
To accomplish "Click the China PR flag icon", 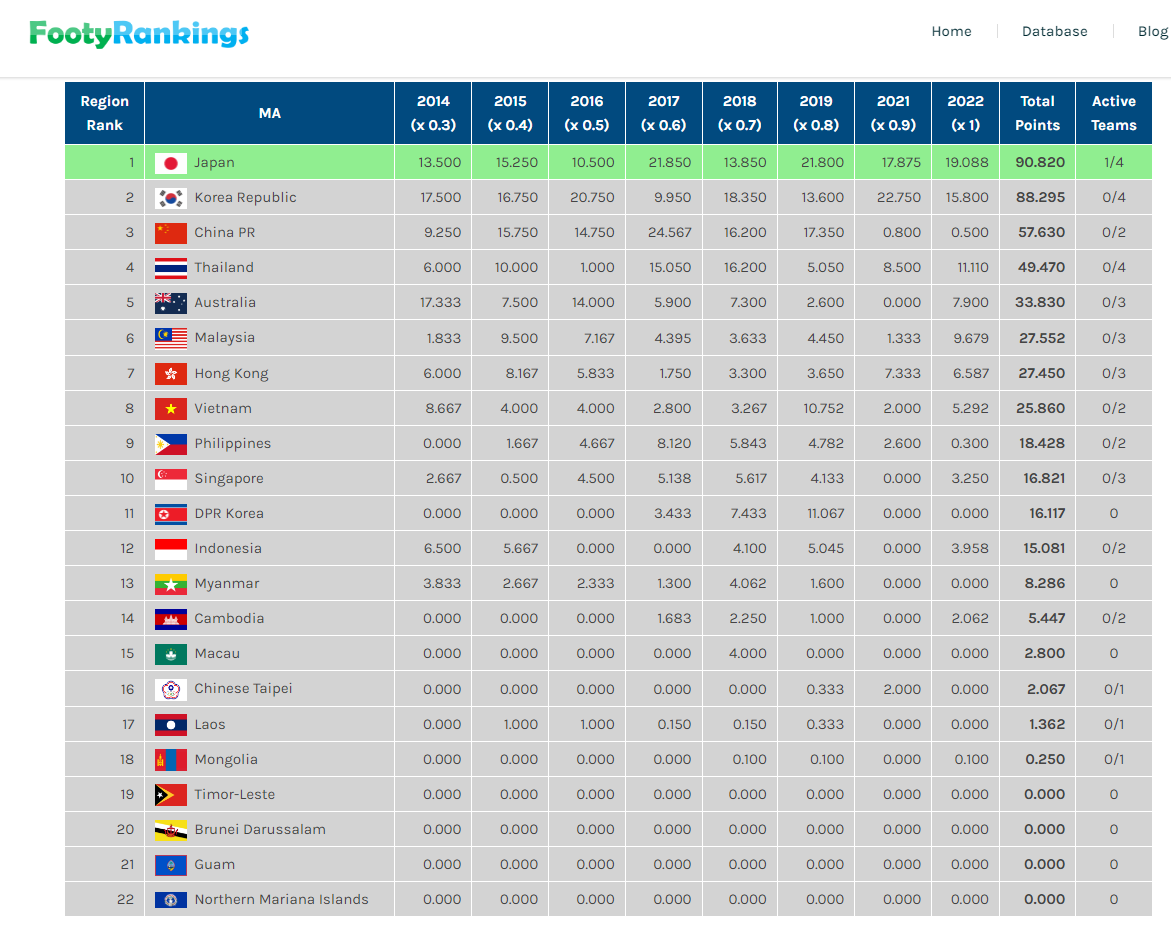I will 170,233.
